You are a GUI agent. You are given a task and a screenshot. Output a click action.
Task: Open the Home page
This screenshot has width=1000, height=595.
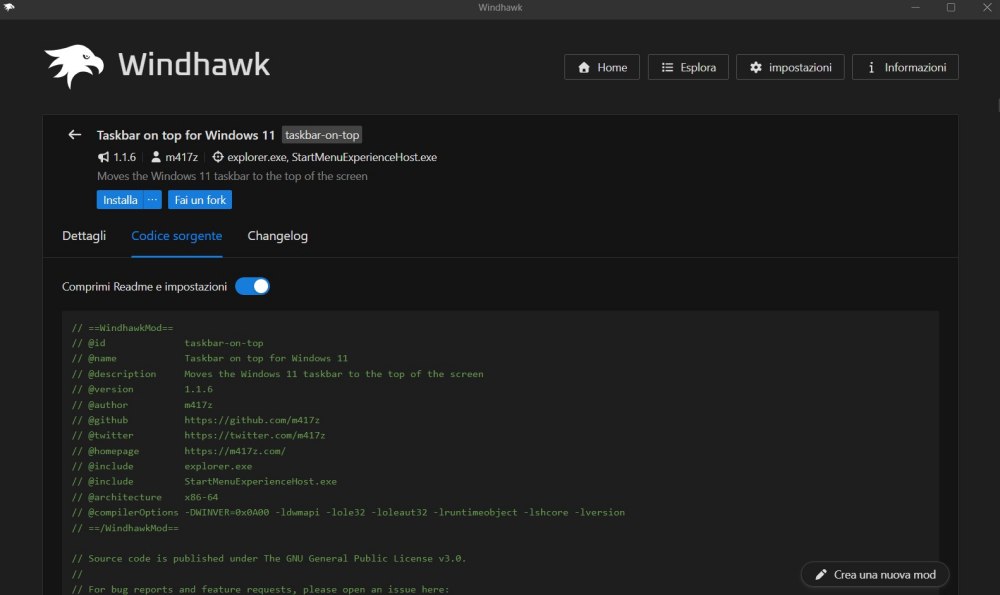click(x=602, y=67)
